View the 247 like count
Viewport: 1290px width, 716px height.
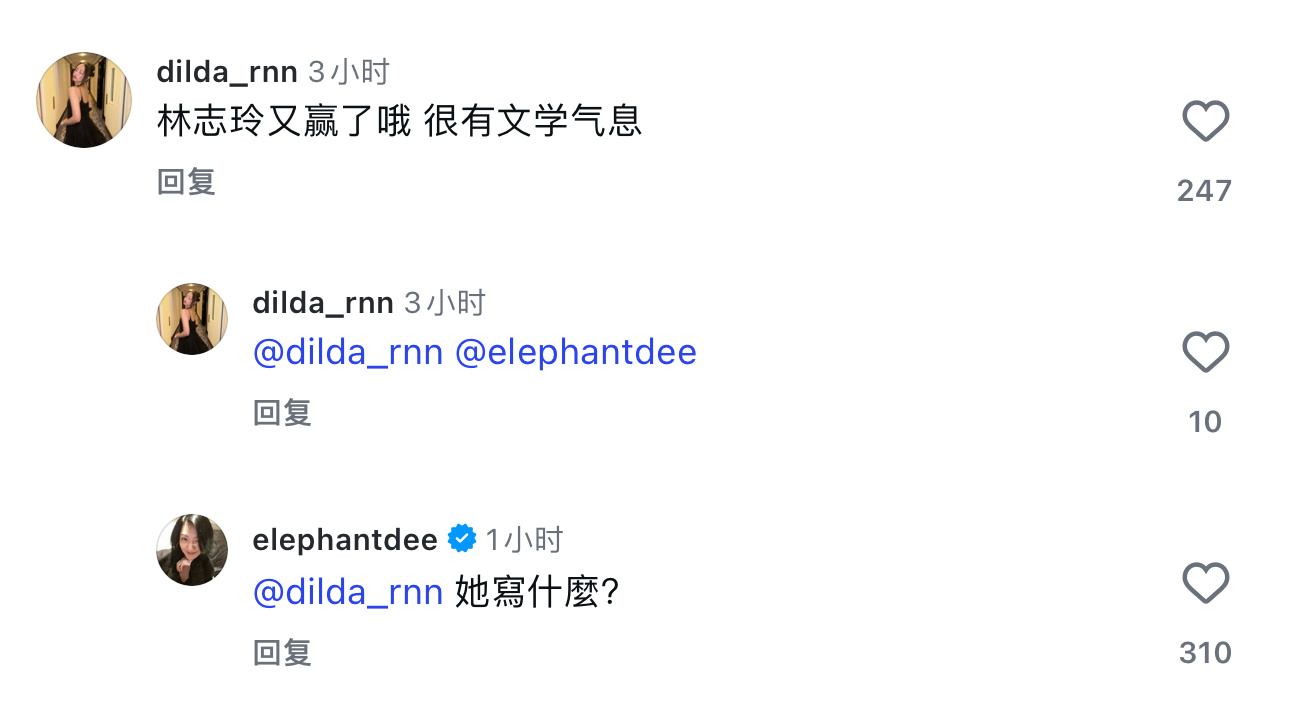click(1204, 190)
